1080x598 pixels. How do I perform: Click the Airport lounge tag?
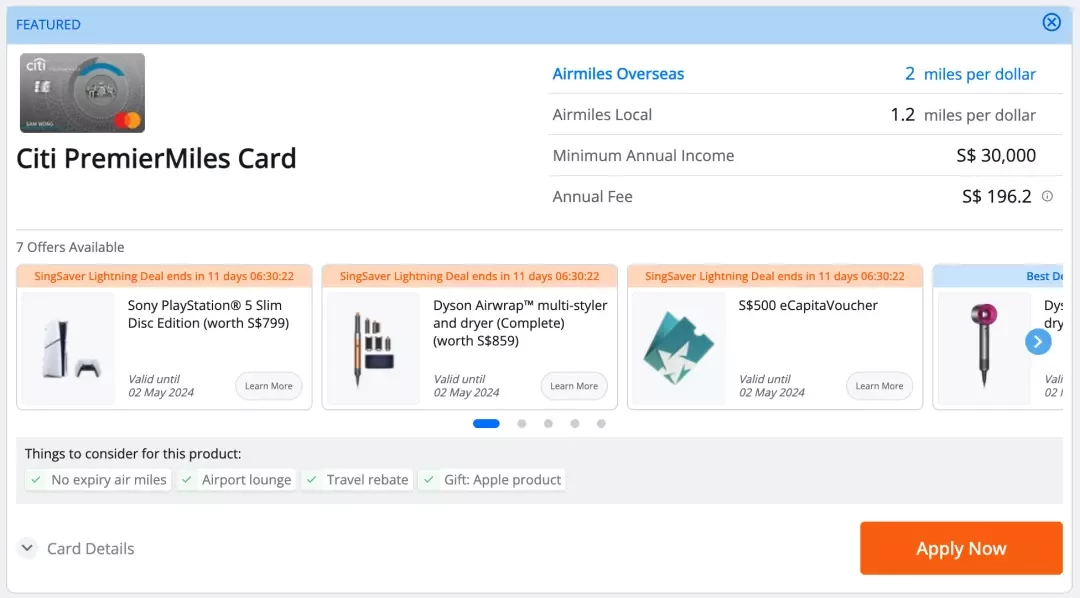click(236, 480)
